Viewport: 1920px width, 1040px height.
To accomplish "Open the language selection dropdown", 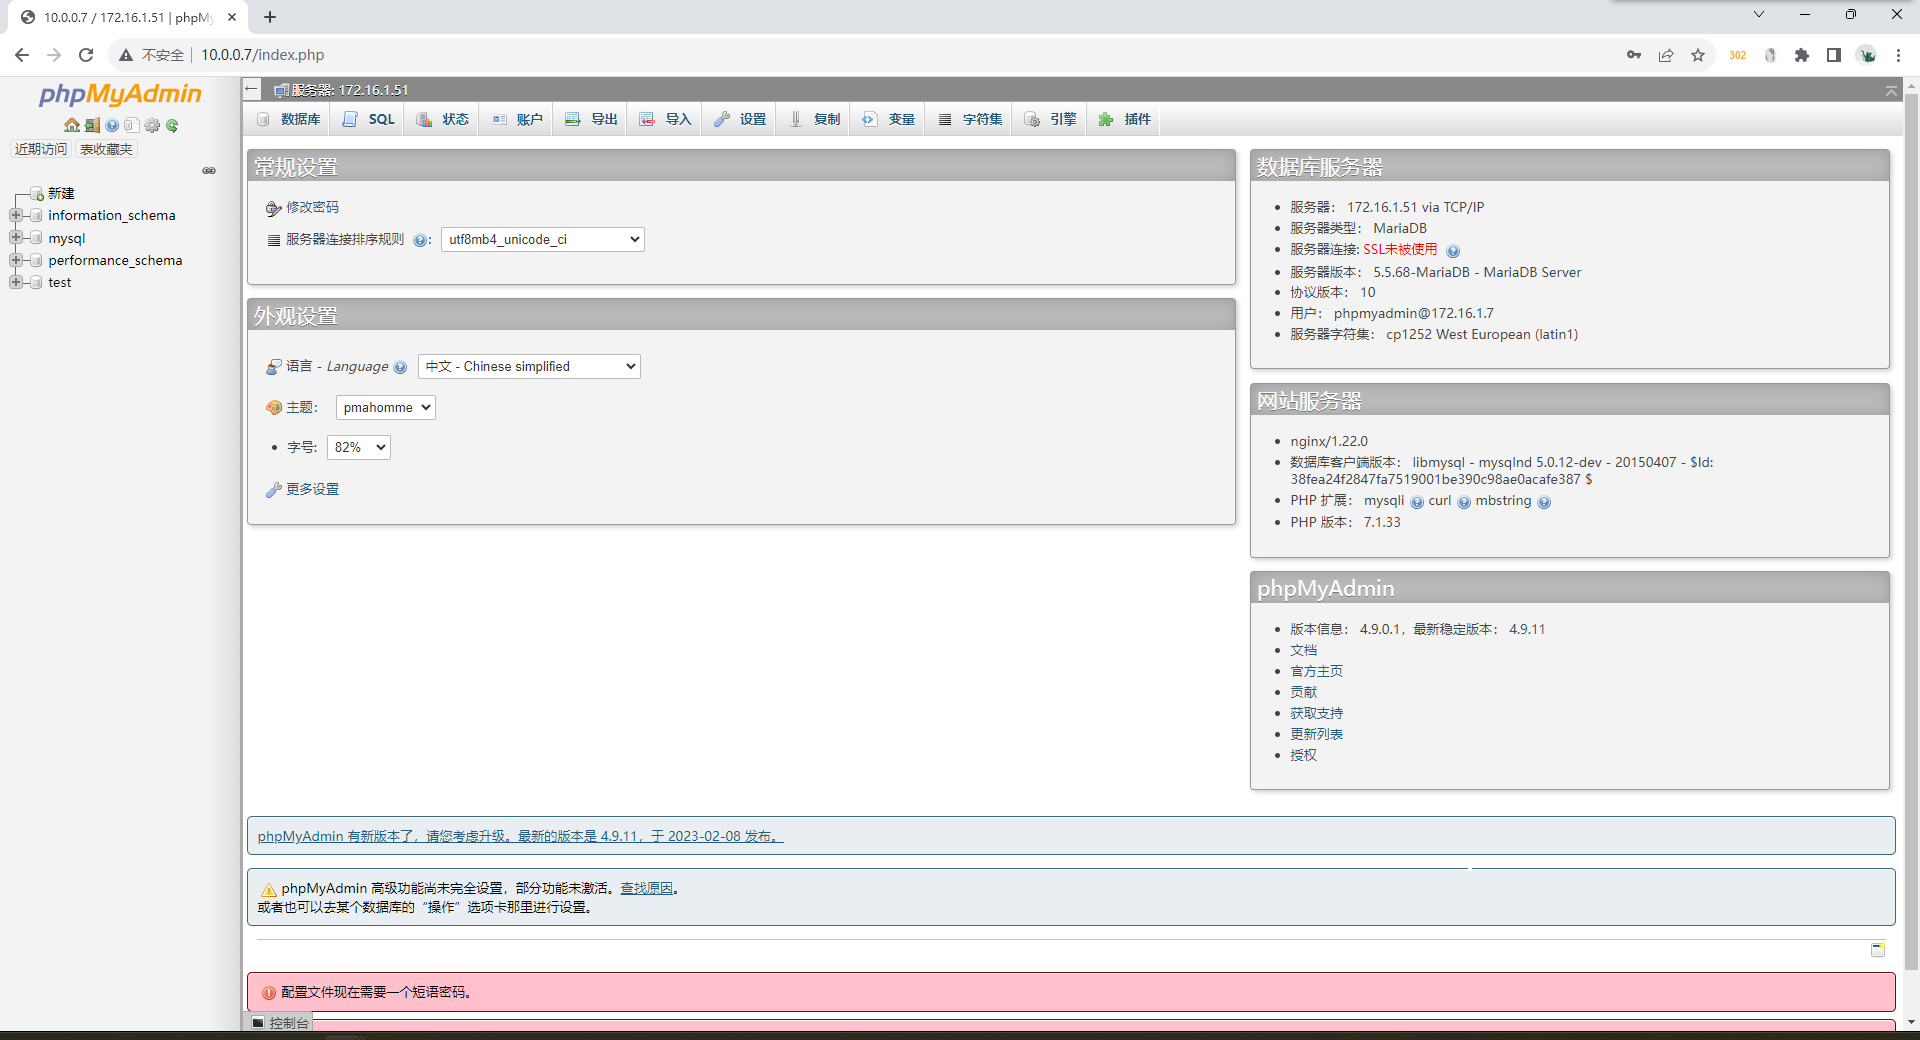I will pos(529,367).
